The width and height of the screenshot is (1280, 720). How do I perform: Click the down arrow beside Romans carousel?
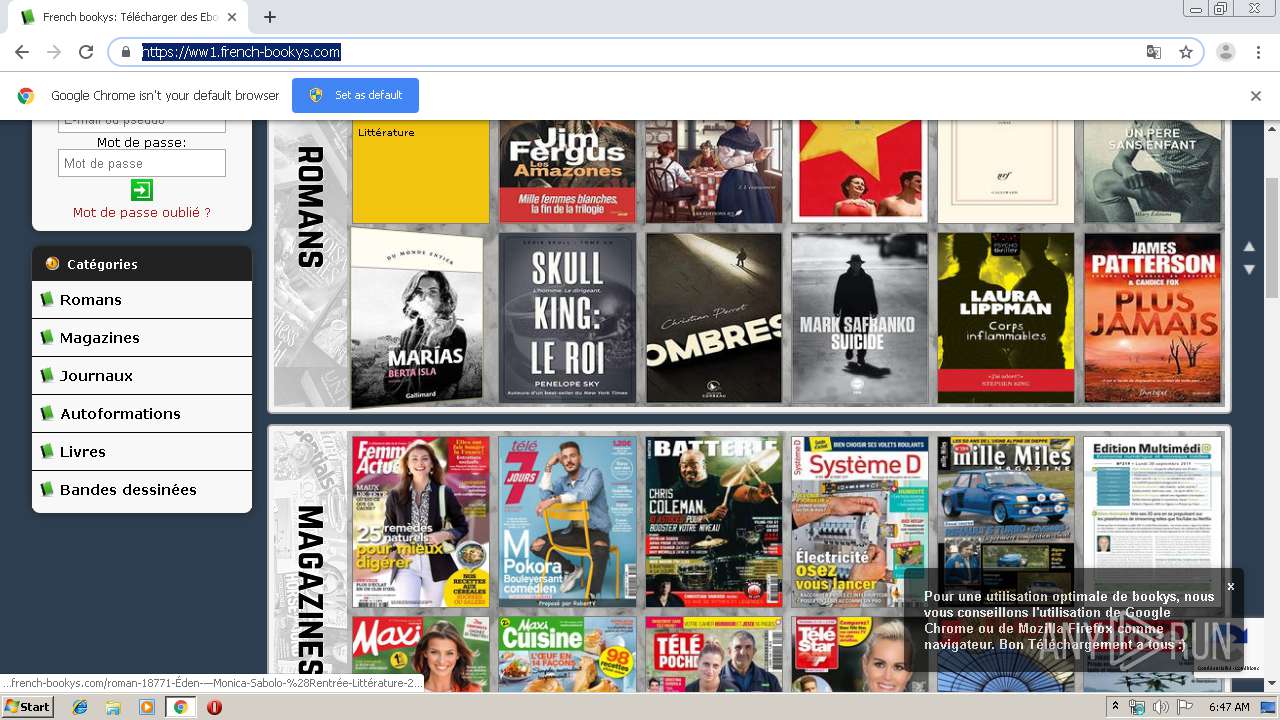click(x=1248, y=269)
